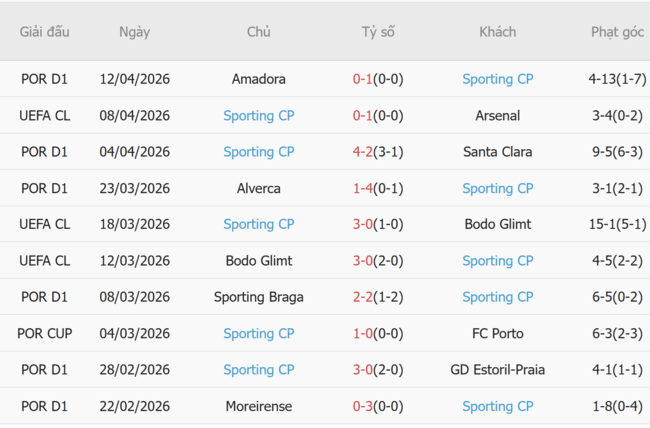Click the 1-4 score in Alverca row

tap(364, 188)
